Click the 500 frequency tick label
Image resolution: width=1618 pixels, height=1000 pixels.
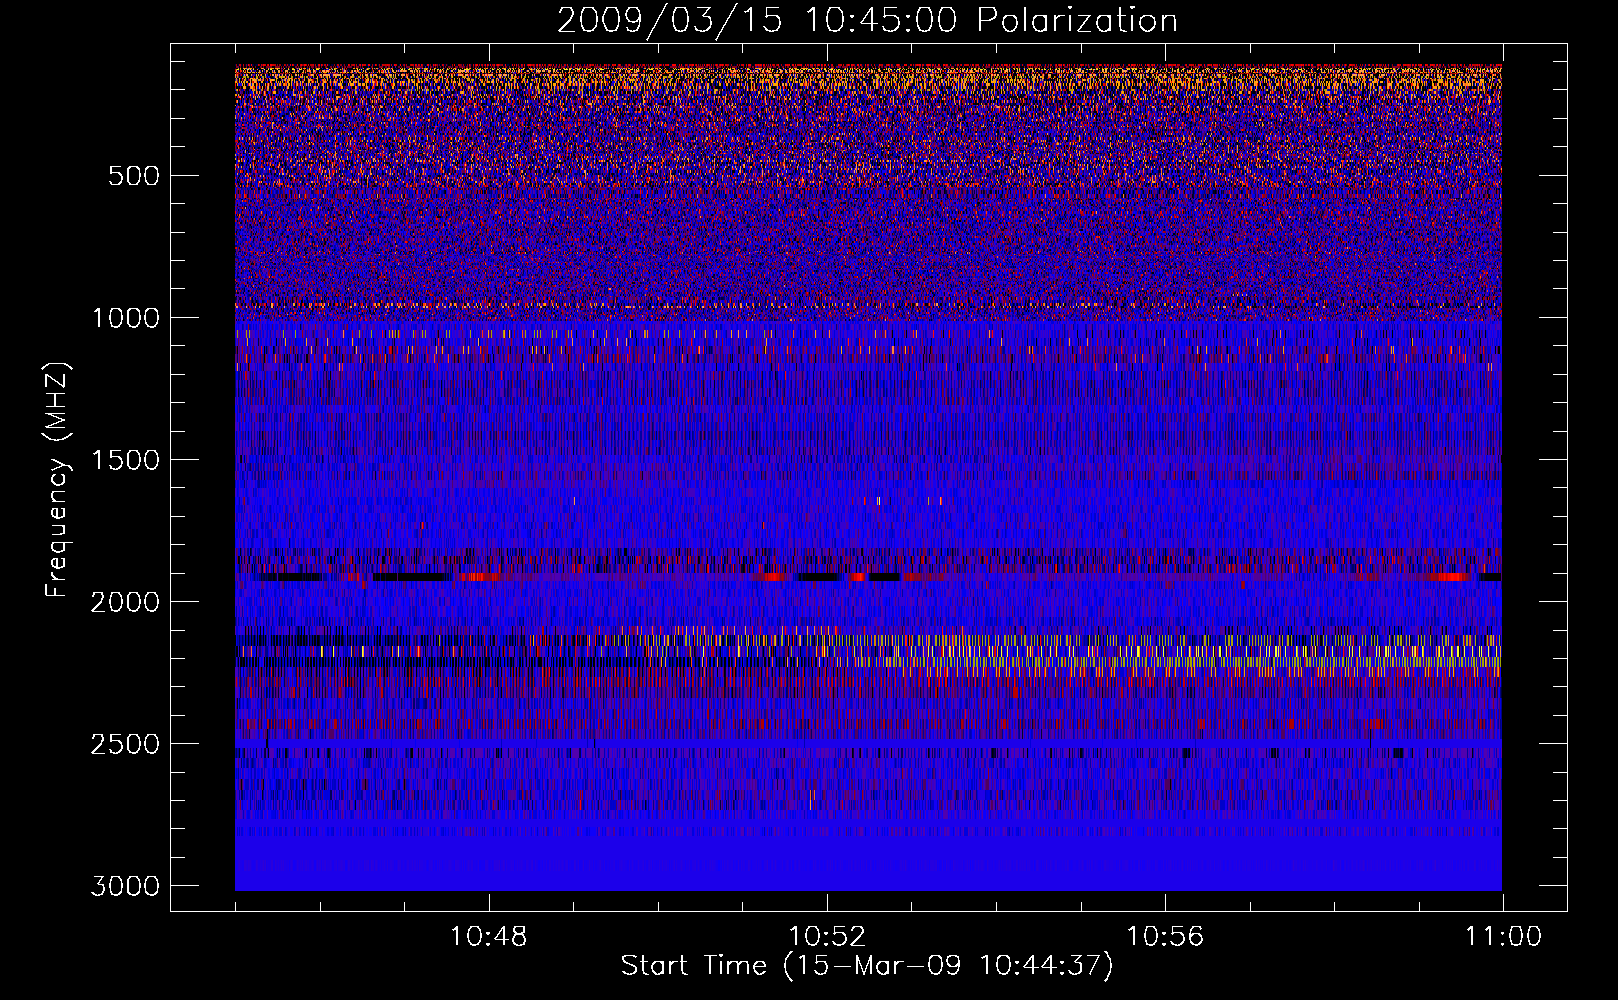(134, 176)
